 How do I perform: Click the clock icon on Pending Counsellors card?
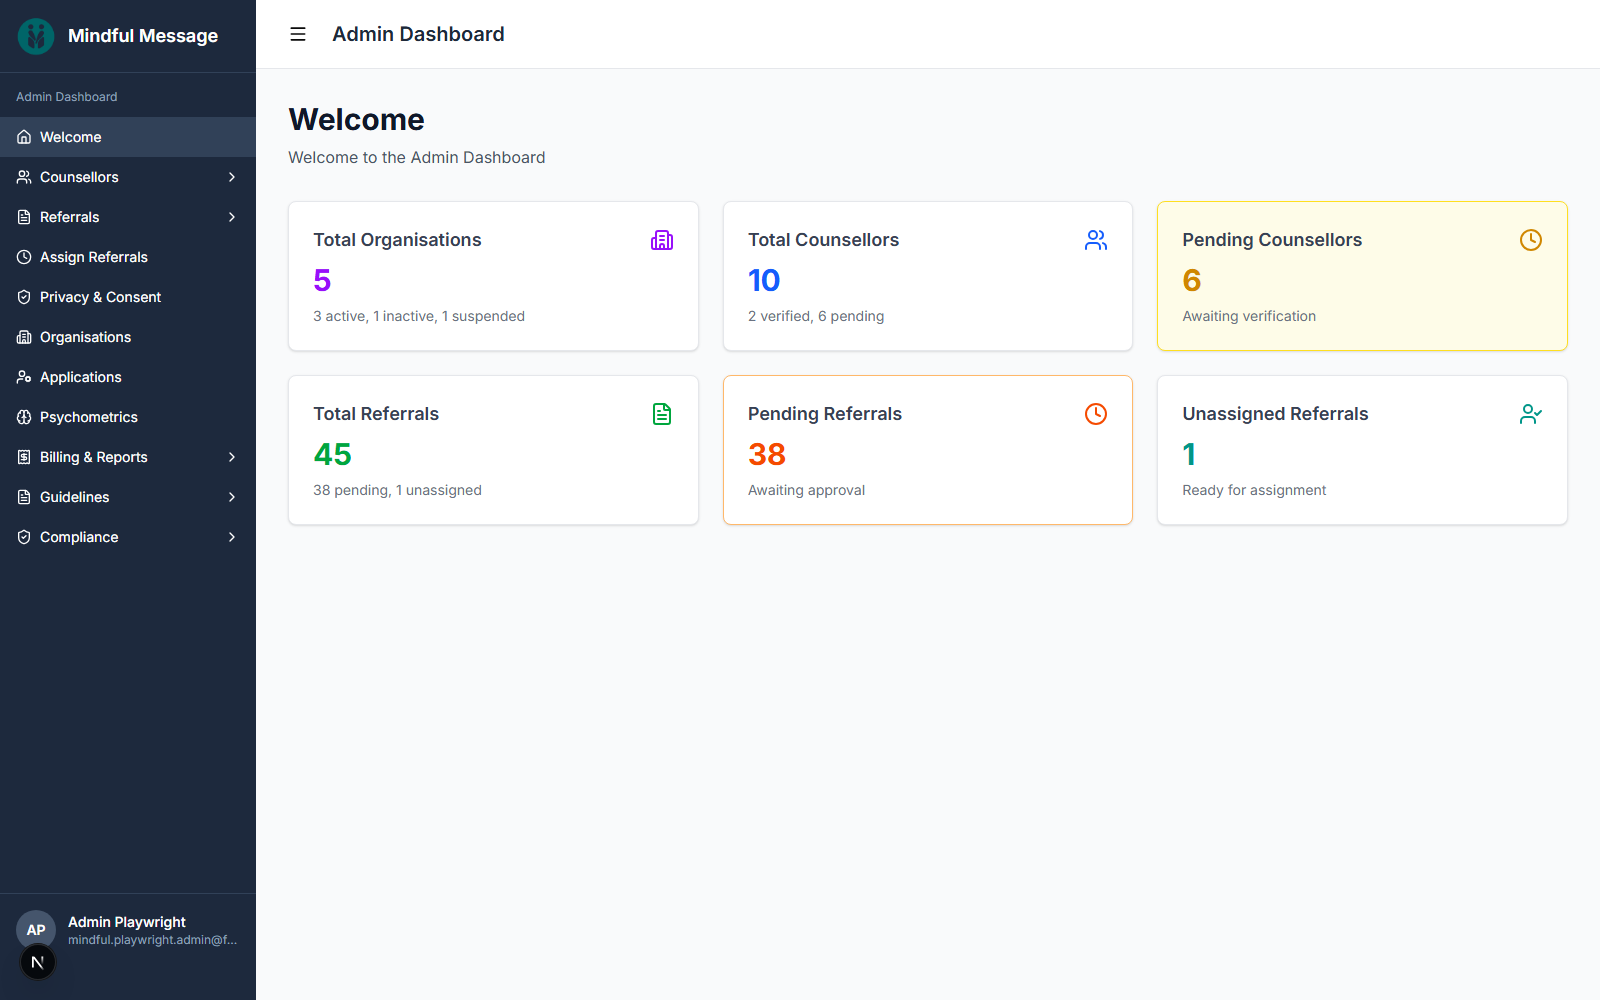click(1531, 240)
